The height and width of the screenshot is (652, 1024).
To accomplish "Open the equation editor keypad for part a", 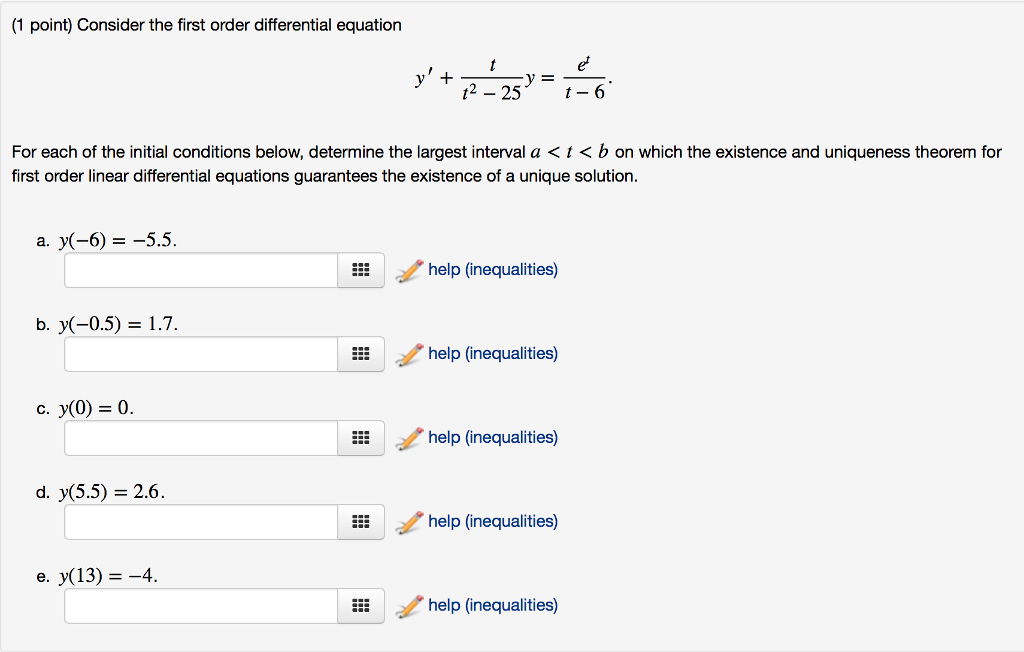I will tap(362, 270).
